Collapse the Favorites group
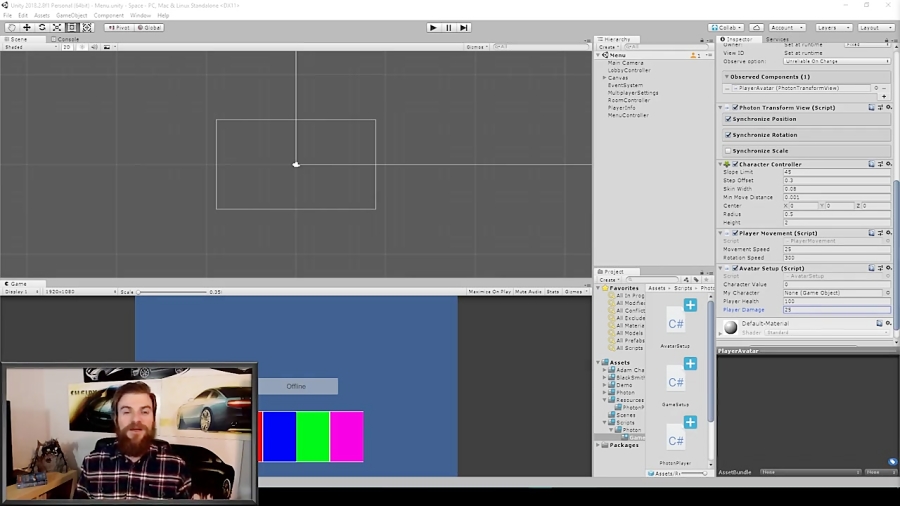Image resolution: width=900 pixels, height=506 pixels. [x=599, y=288]
